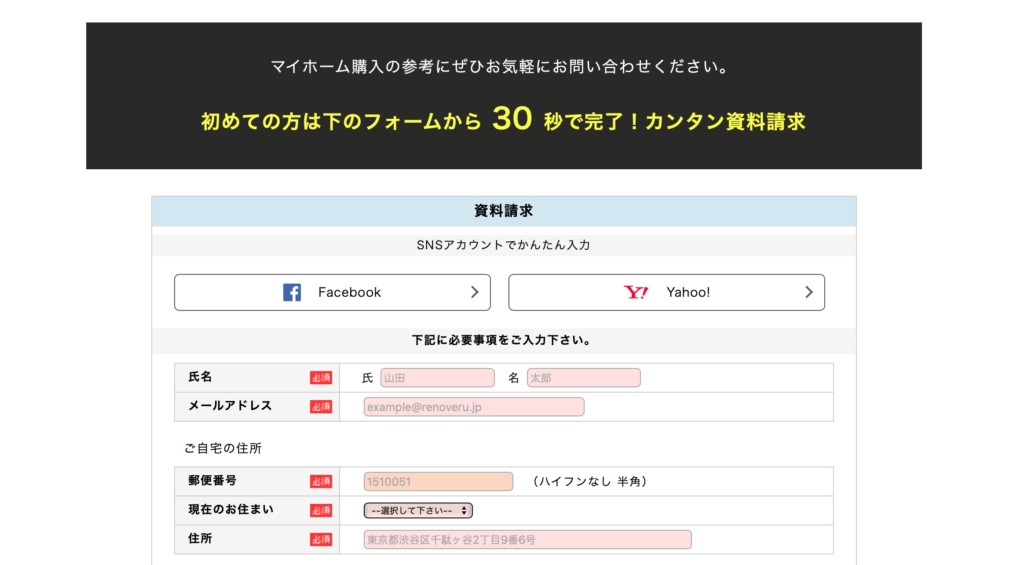Focus the 名 given name input field
This screenshot has height=565, width=1024.
coord(584,378)
